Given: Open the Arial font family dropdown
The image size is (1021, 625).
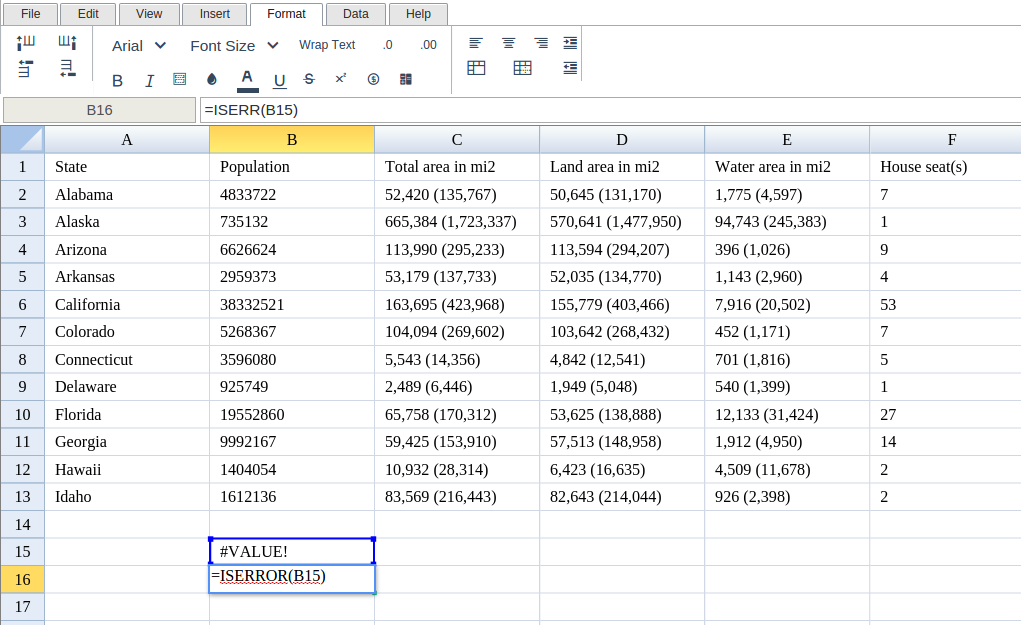Looking at the screenshot, I should (x=139, y=45).
